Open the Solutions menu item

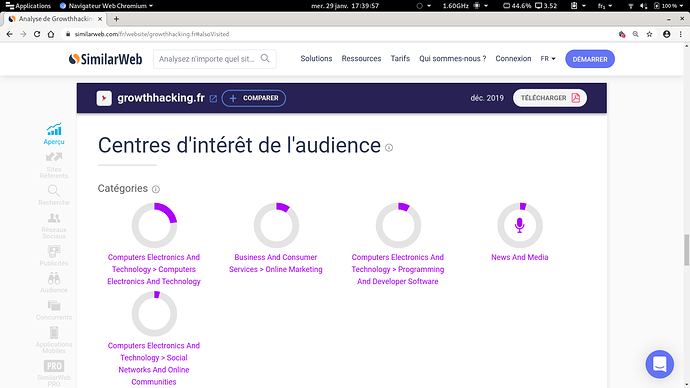tap(316, 59)
